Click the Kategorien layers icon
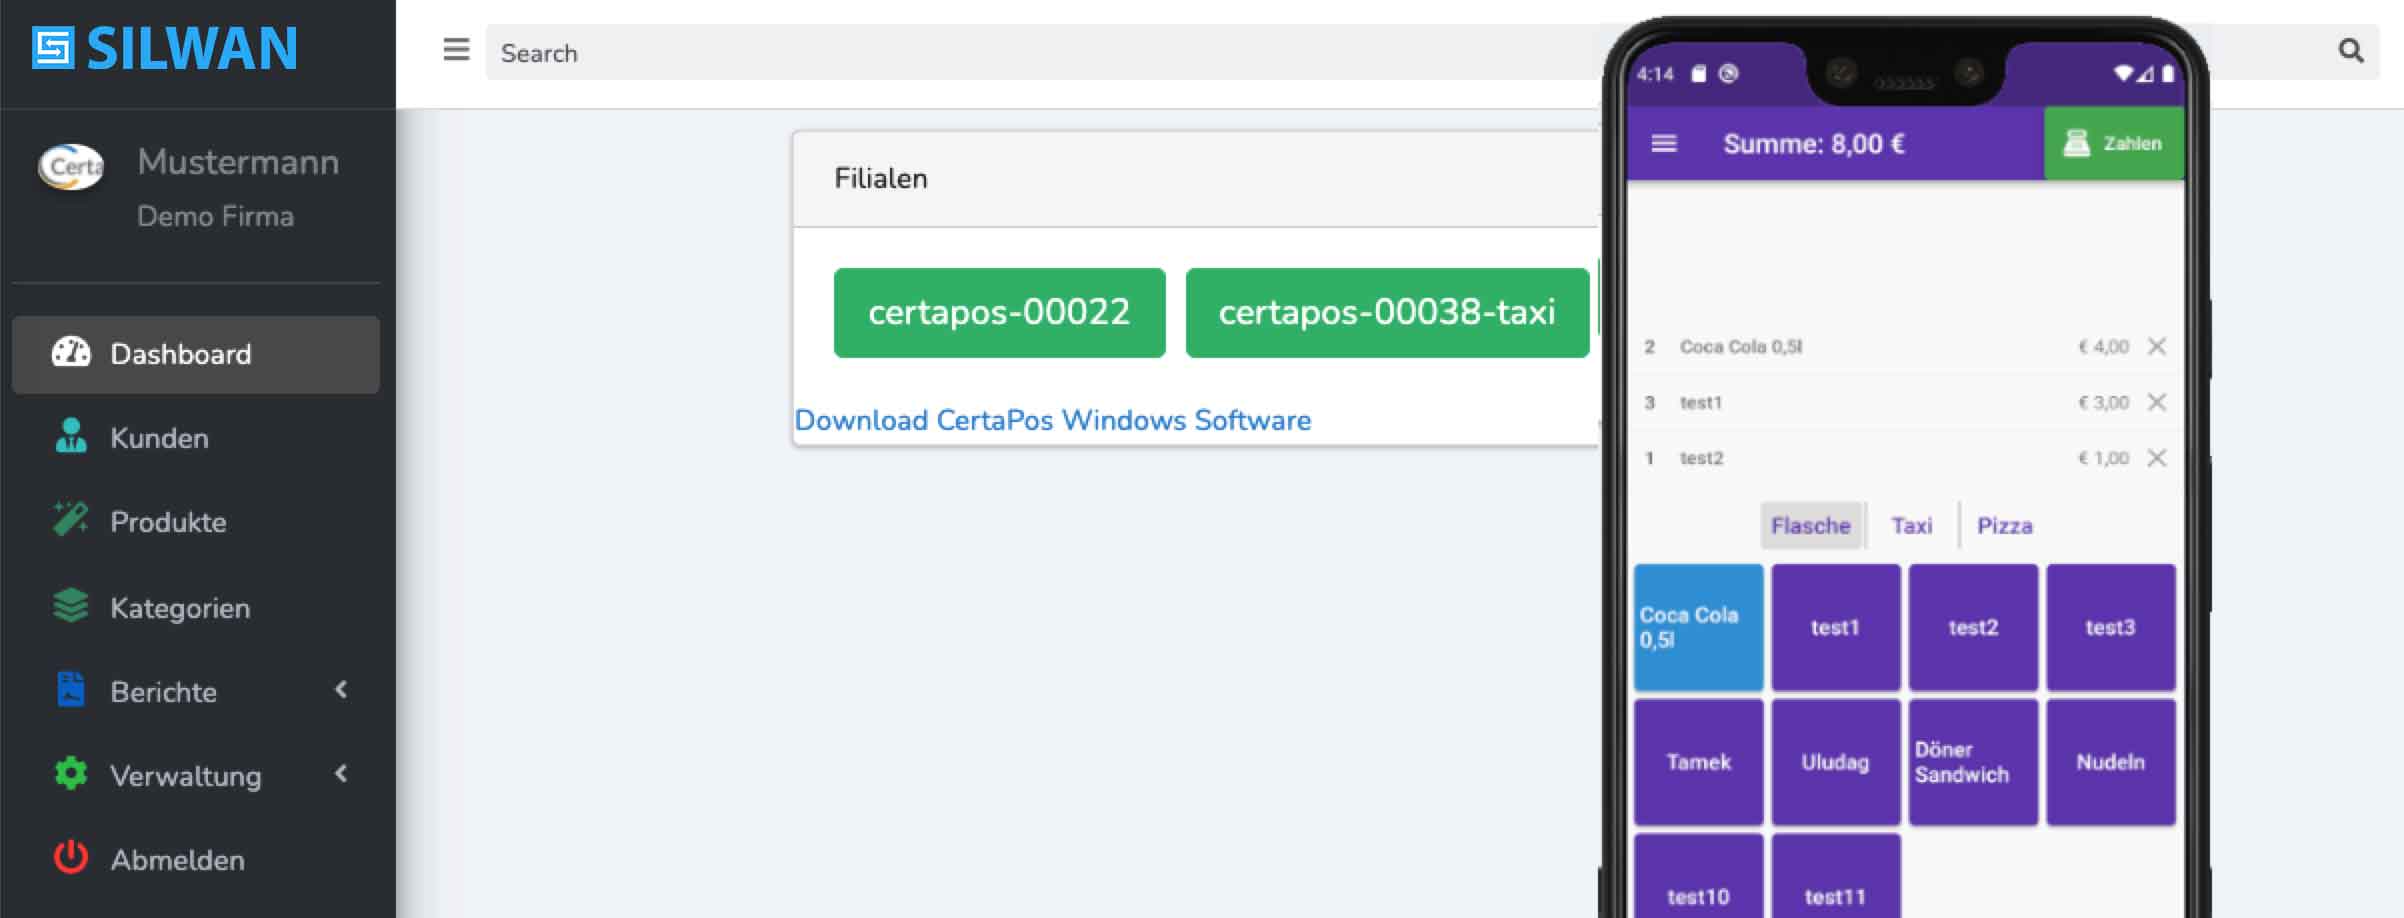This screenshot has width=2404, height=918. 71,606
